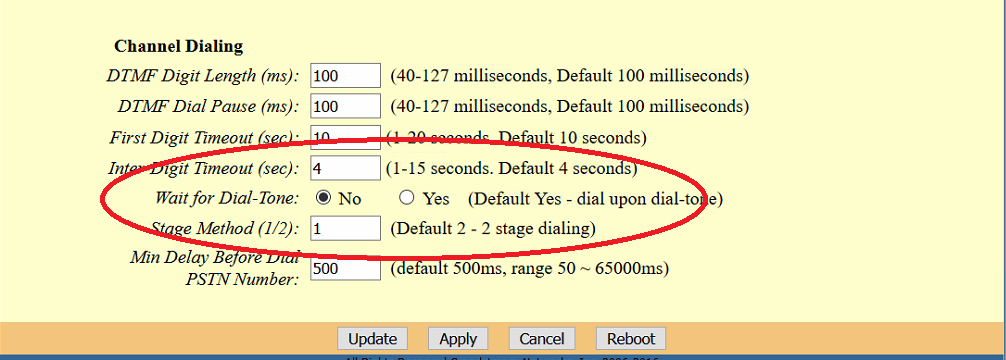Click the Stage Method (1/2) input field

click(346, 228)
